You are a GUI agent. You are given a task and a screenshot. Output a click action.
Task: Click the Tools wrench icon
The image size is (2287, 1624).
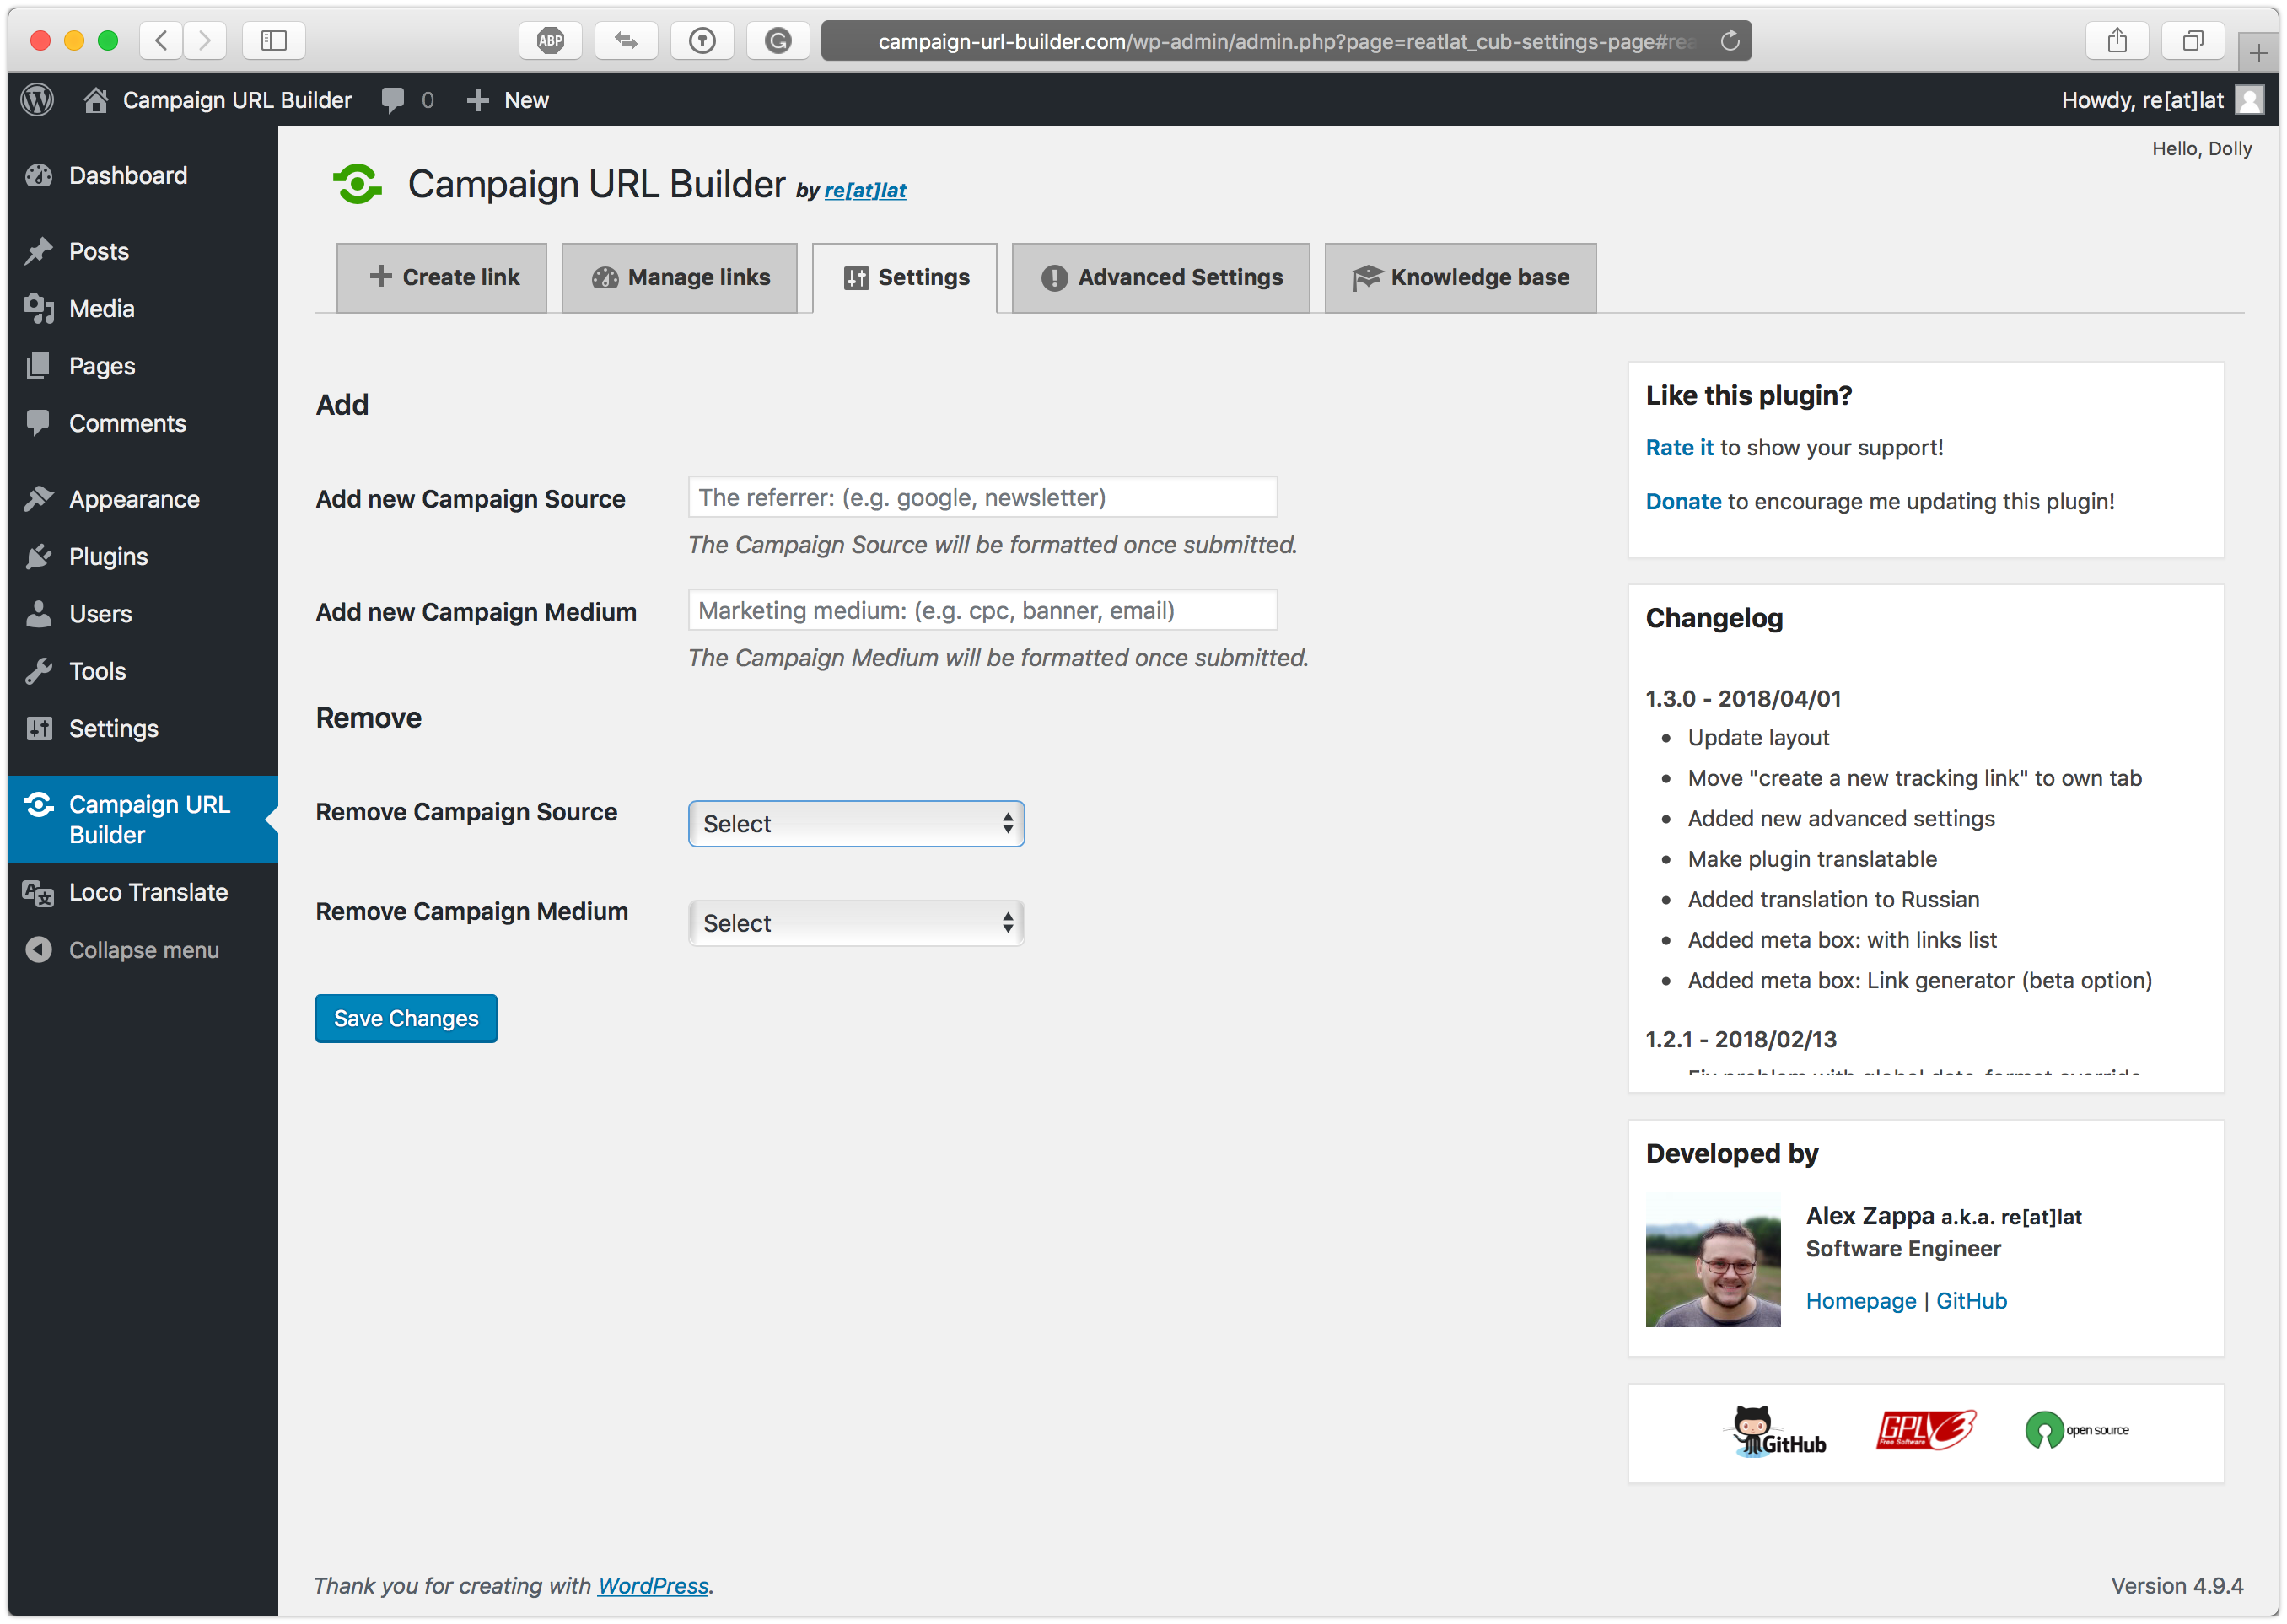pyautogui.click(x=39, y=671)
